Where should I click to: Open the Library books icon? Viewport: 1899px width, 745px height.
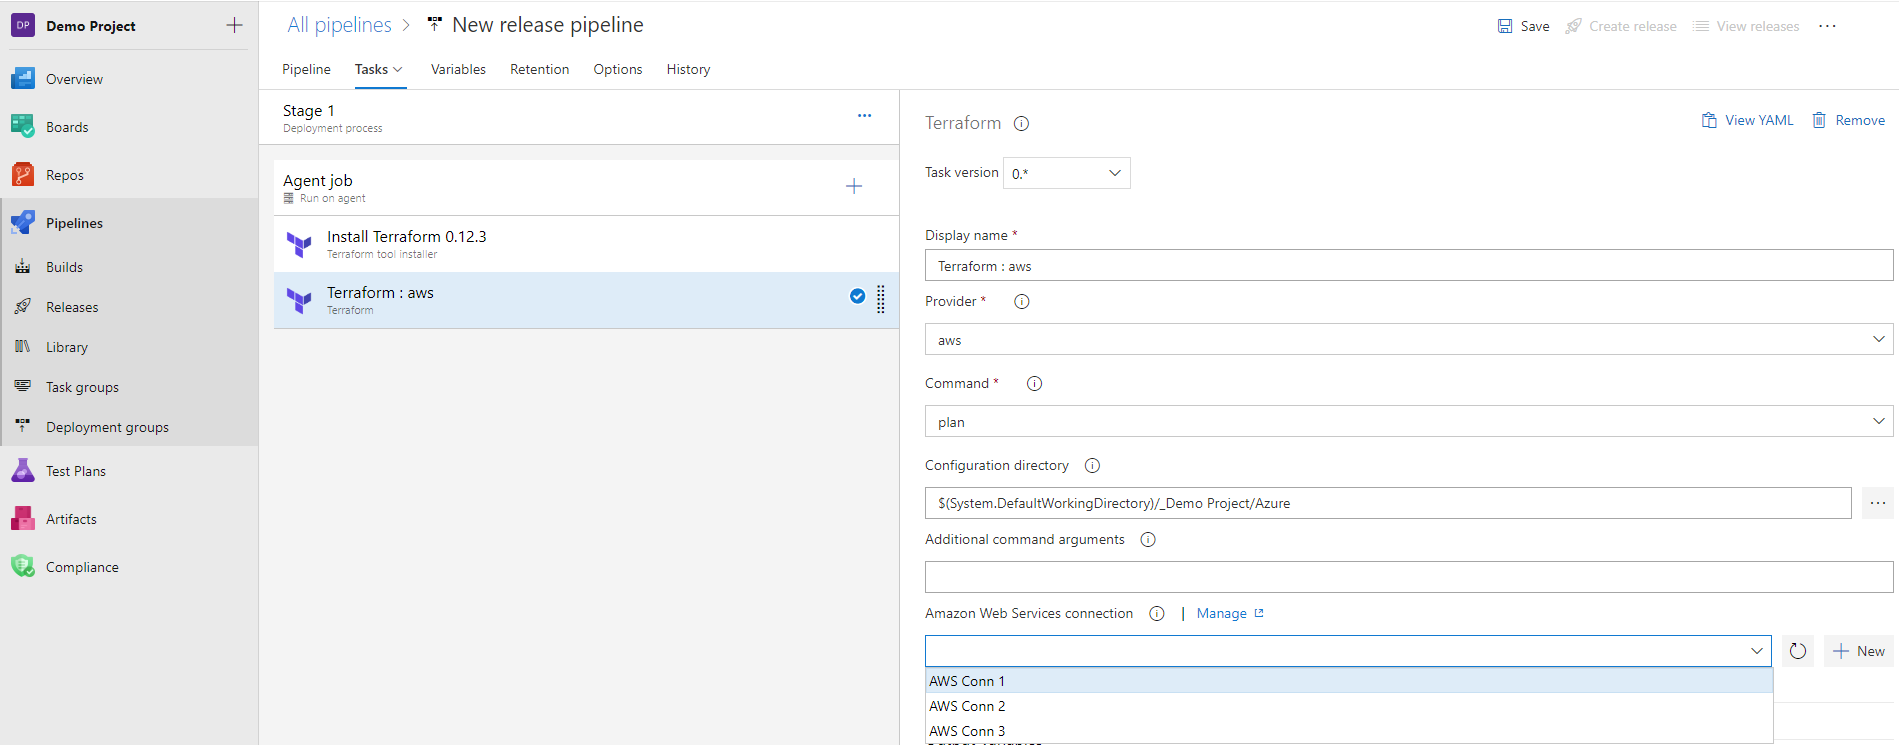[23, 347]
